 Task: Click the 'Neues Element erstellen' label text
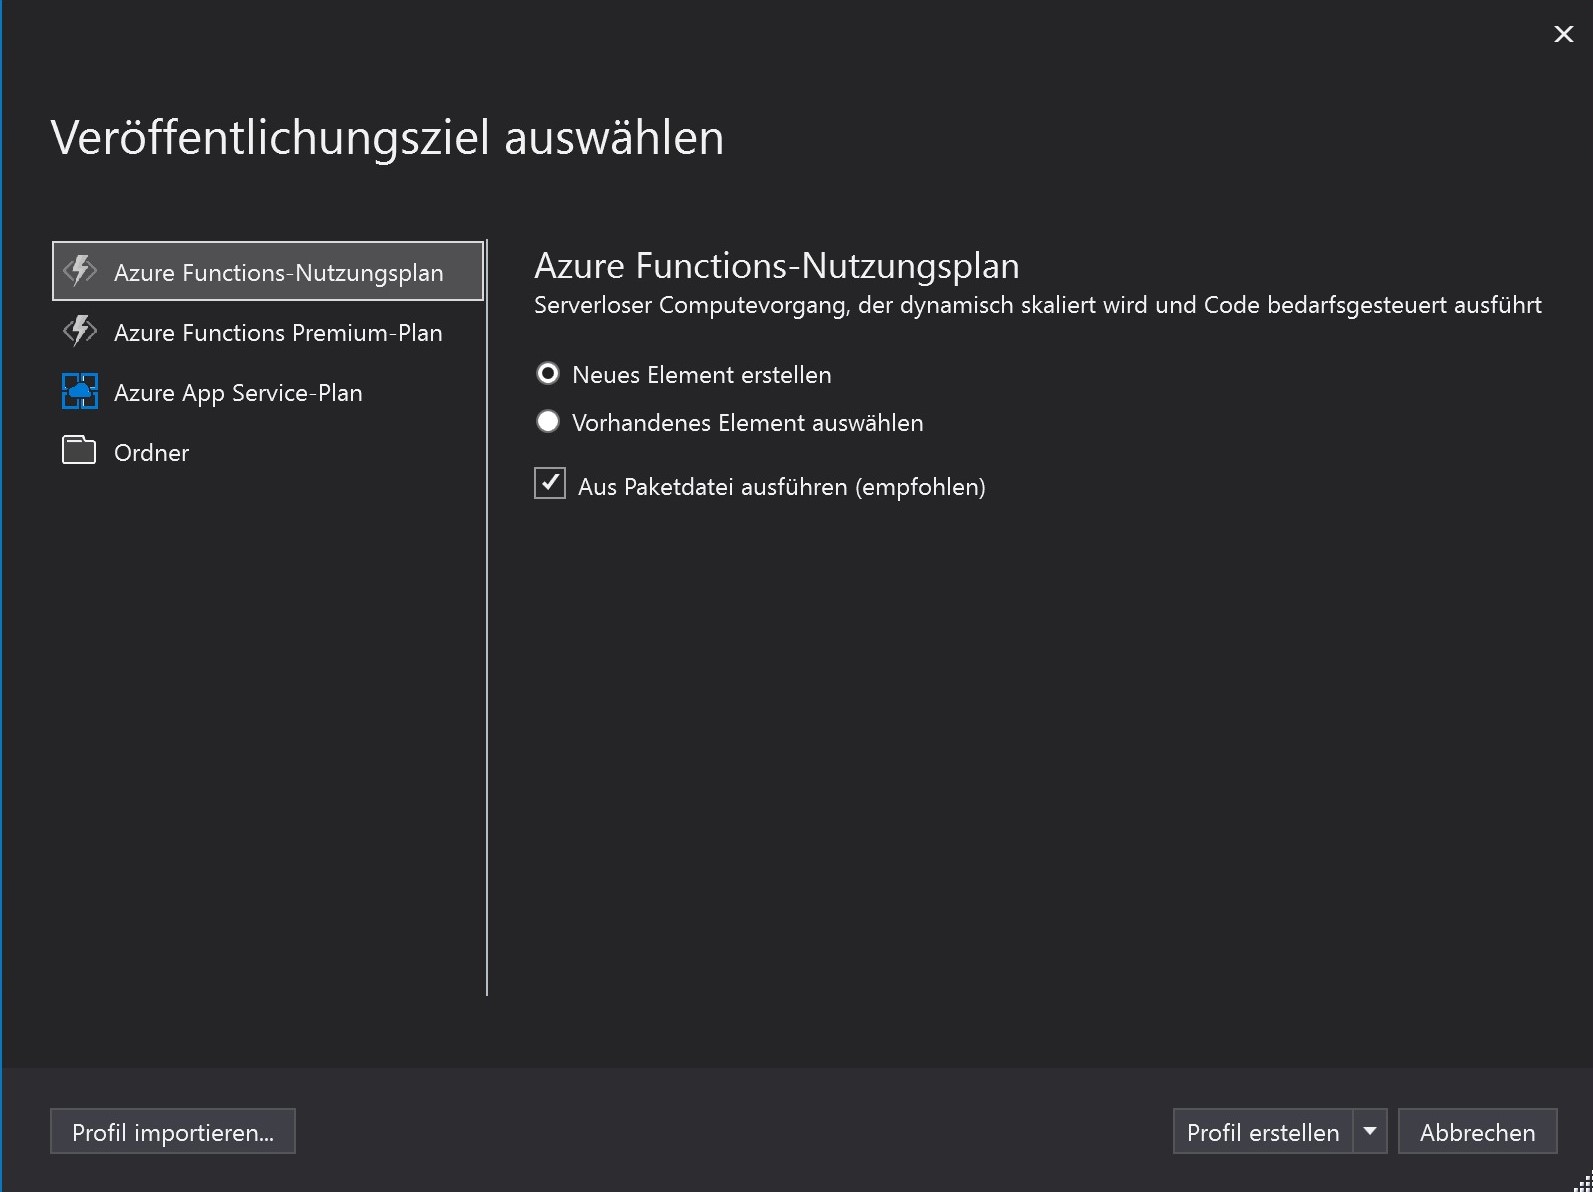point(701,375)
